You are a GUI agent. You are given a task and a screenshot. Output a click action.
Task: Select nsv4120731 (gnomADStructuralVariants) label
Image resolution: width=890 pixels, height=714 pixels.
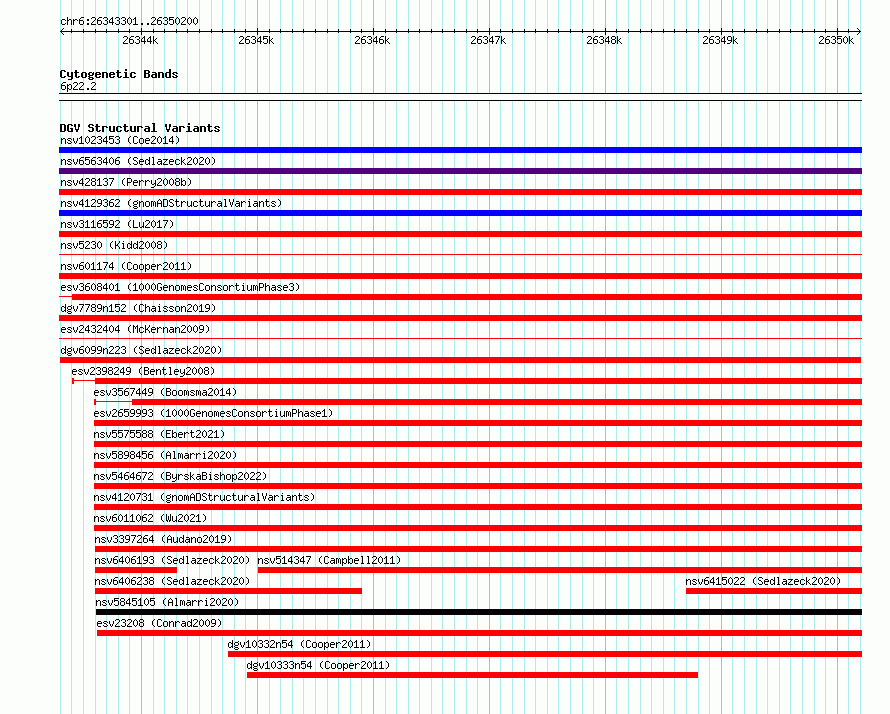click(x=204, y=497)
